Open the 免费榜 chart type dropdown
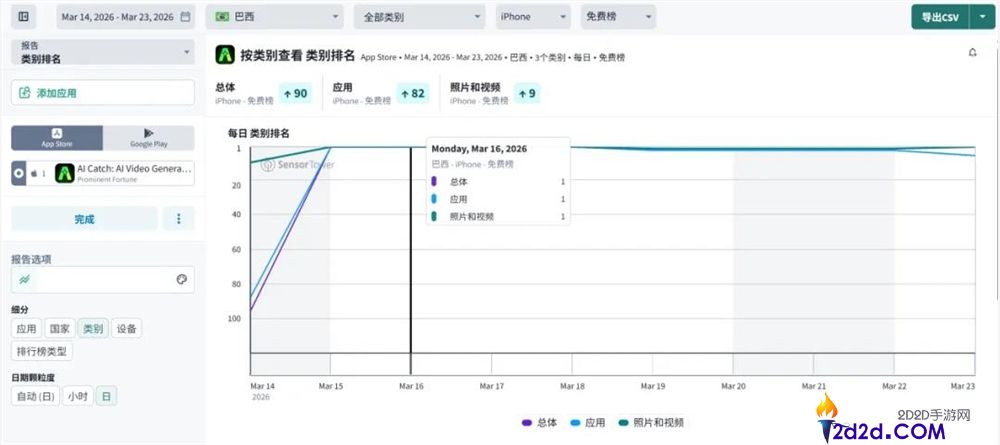Screen dimensions: 1000x445 (x=618, y=17)
